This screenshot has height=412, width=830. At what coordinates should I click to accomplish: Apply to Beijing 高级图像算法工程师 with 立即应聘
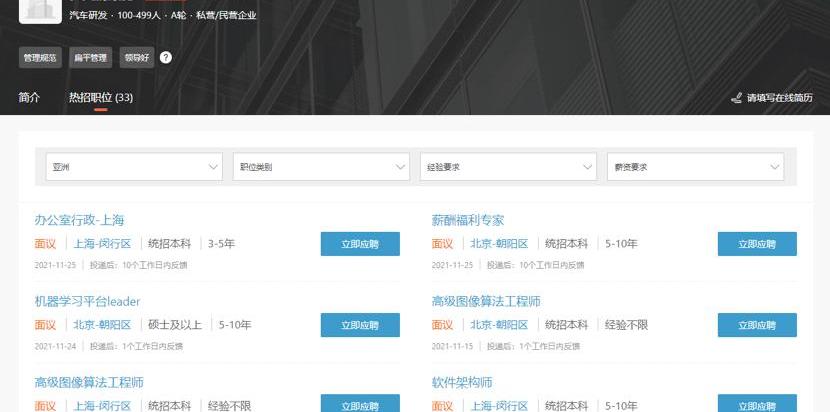tap(757, 325)
